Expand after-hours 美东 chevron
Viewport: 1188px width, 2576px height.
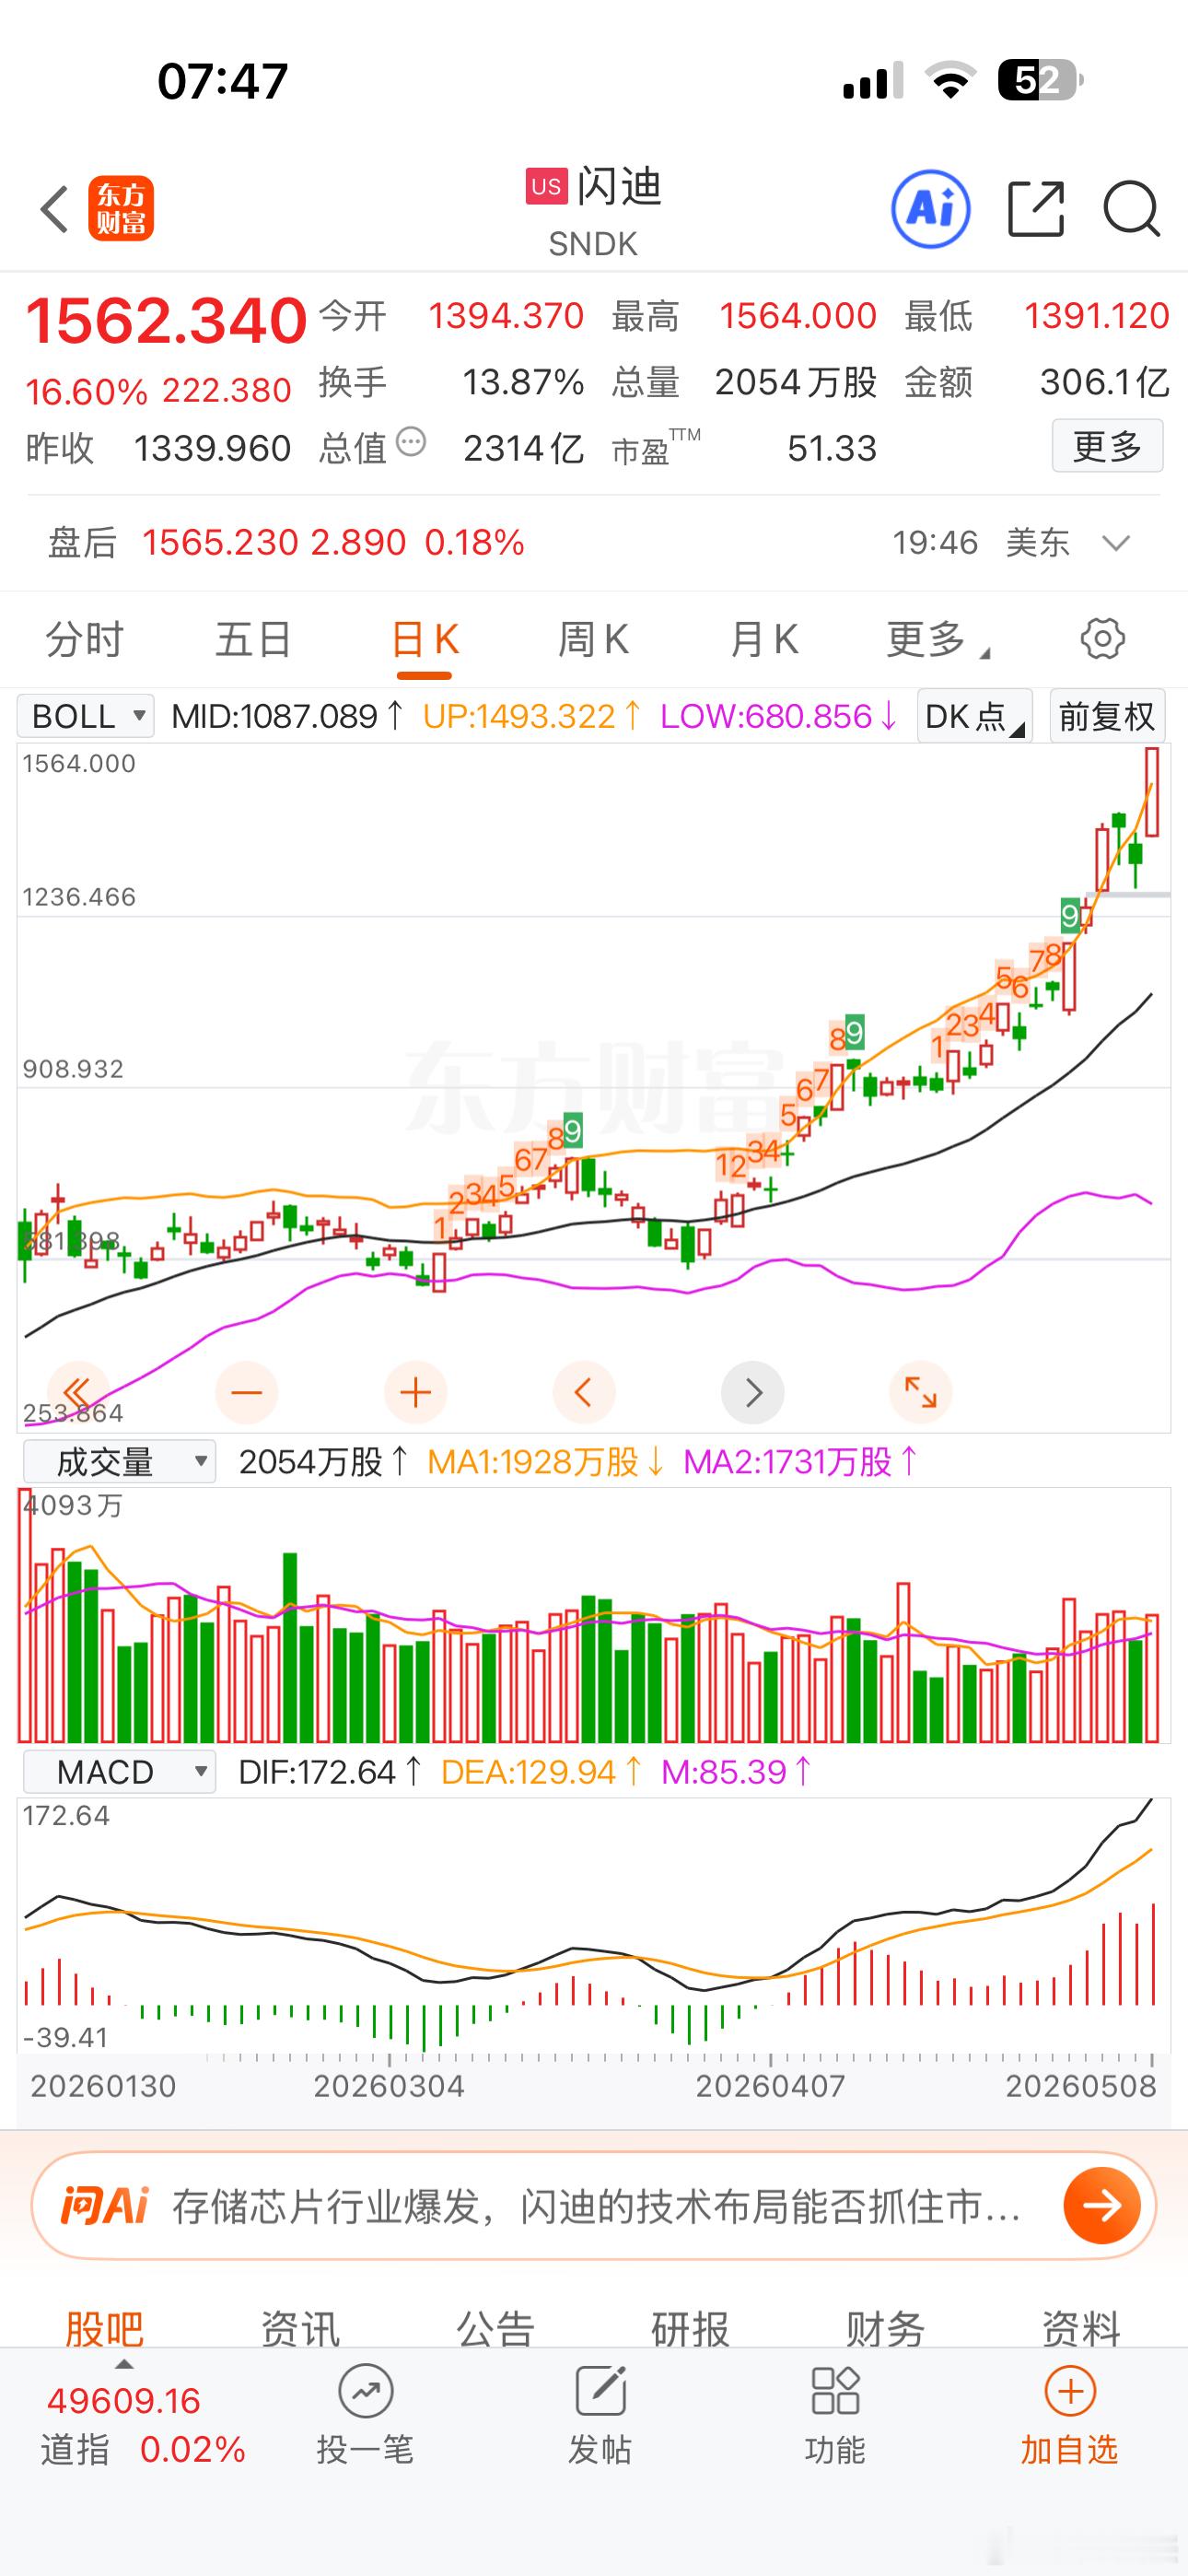click(1115, 543)
